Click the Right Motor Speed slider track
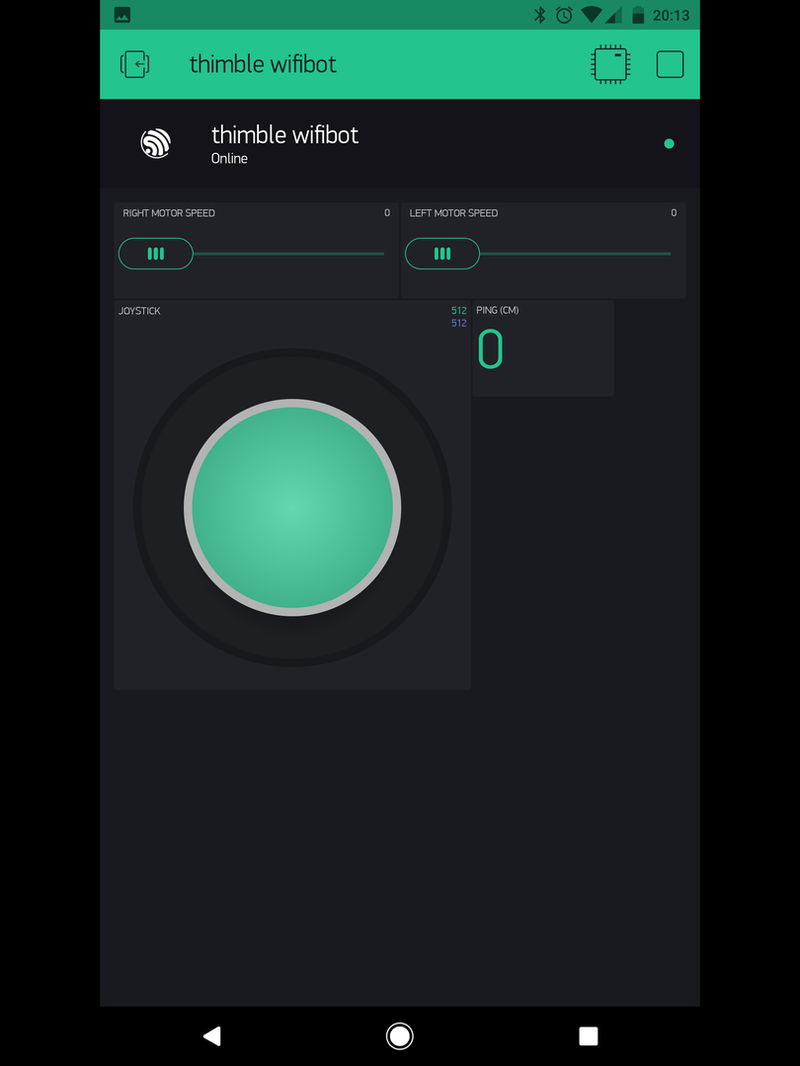The width and height of the screenshot is (800, 1066). pyautogui.click(x=289, y=254)
